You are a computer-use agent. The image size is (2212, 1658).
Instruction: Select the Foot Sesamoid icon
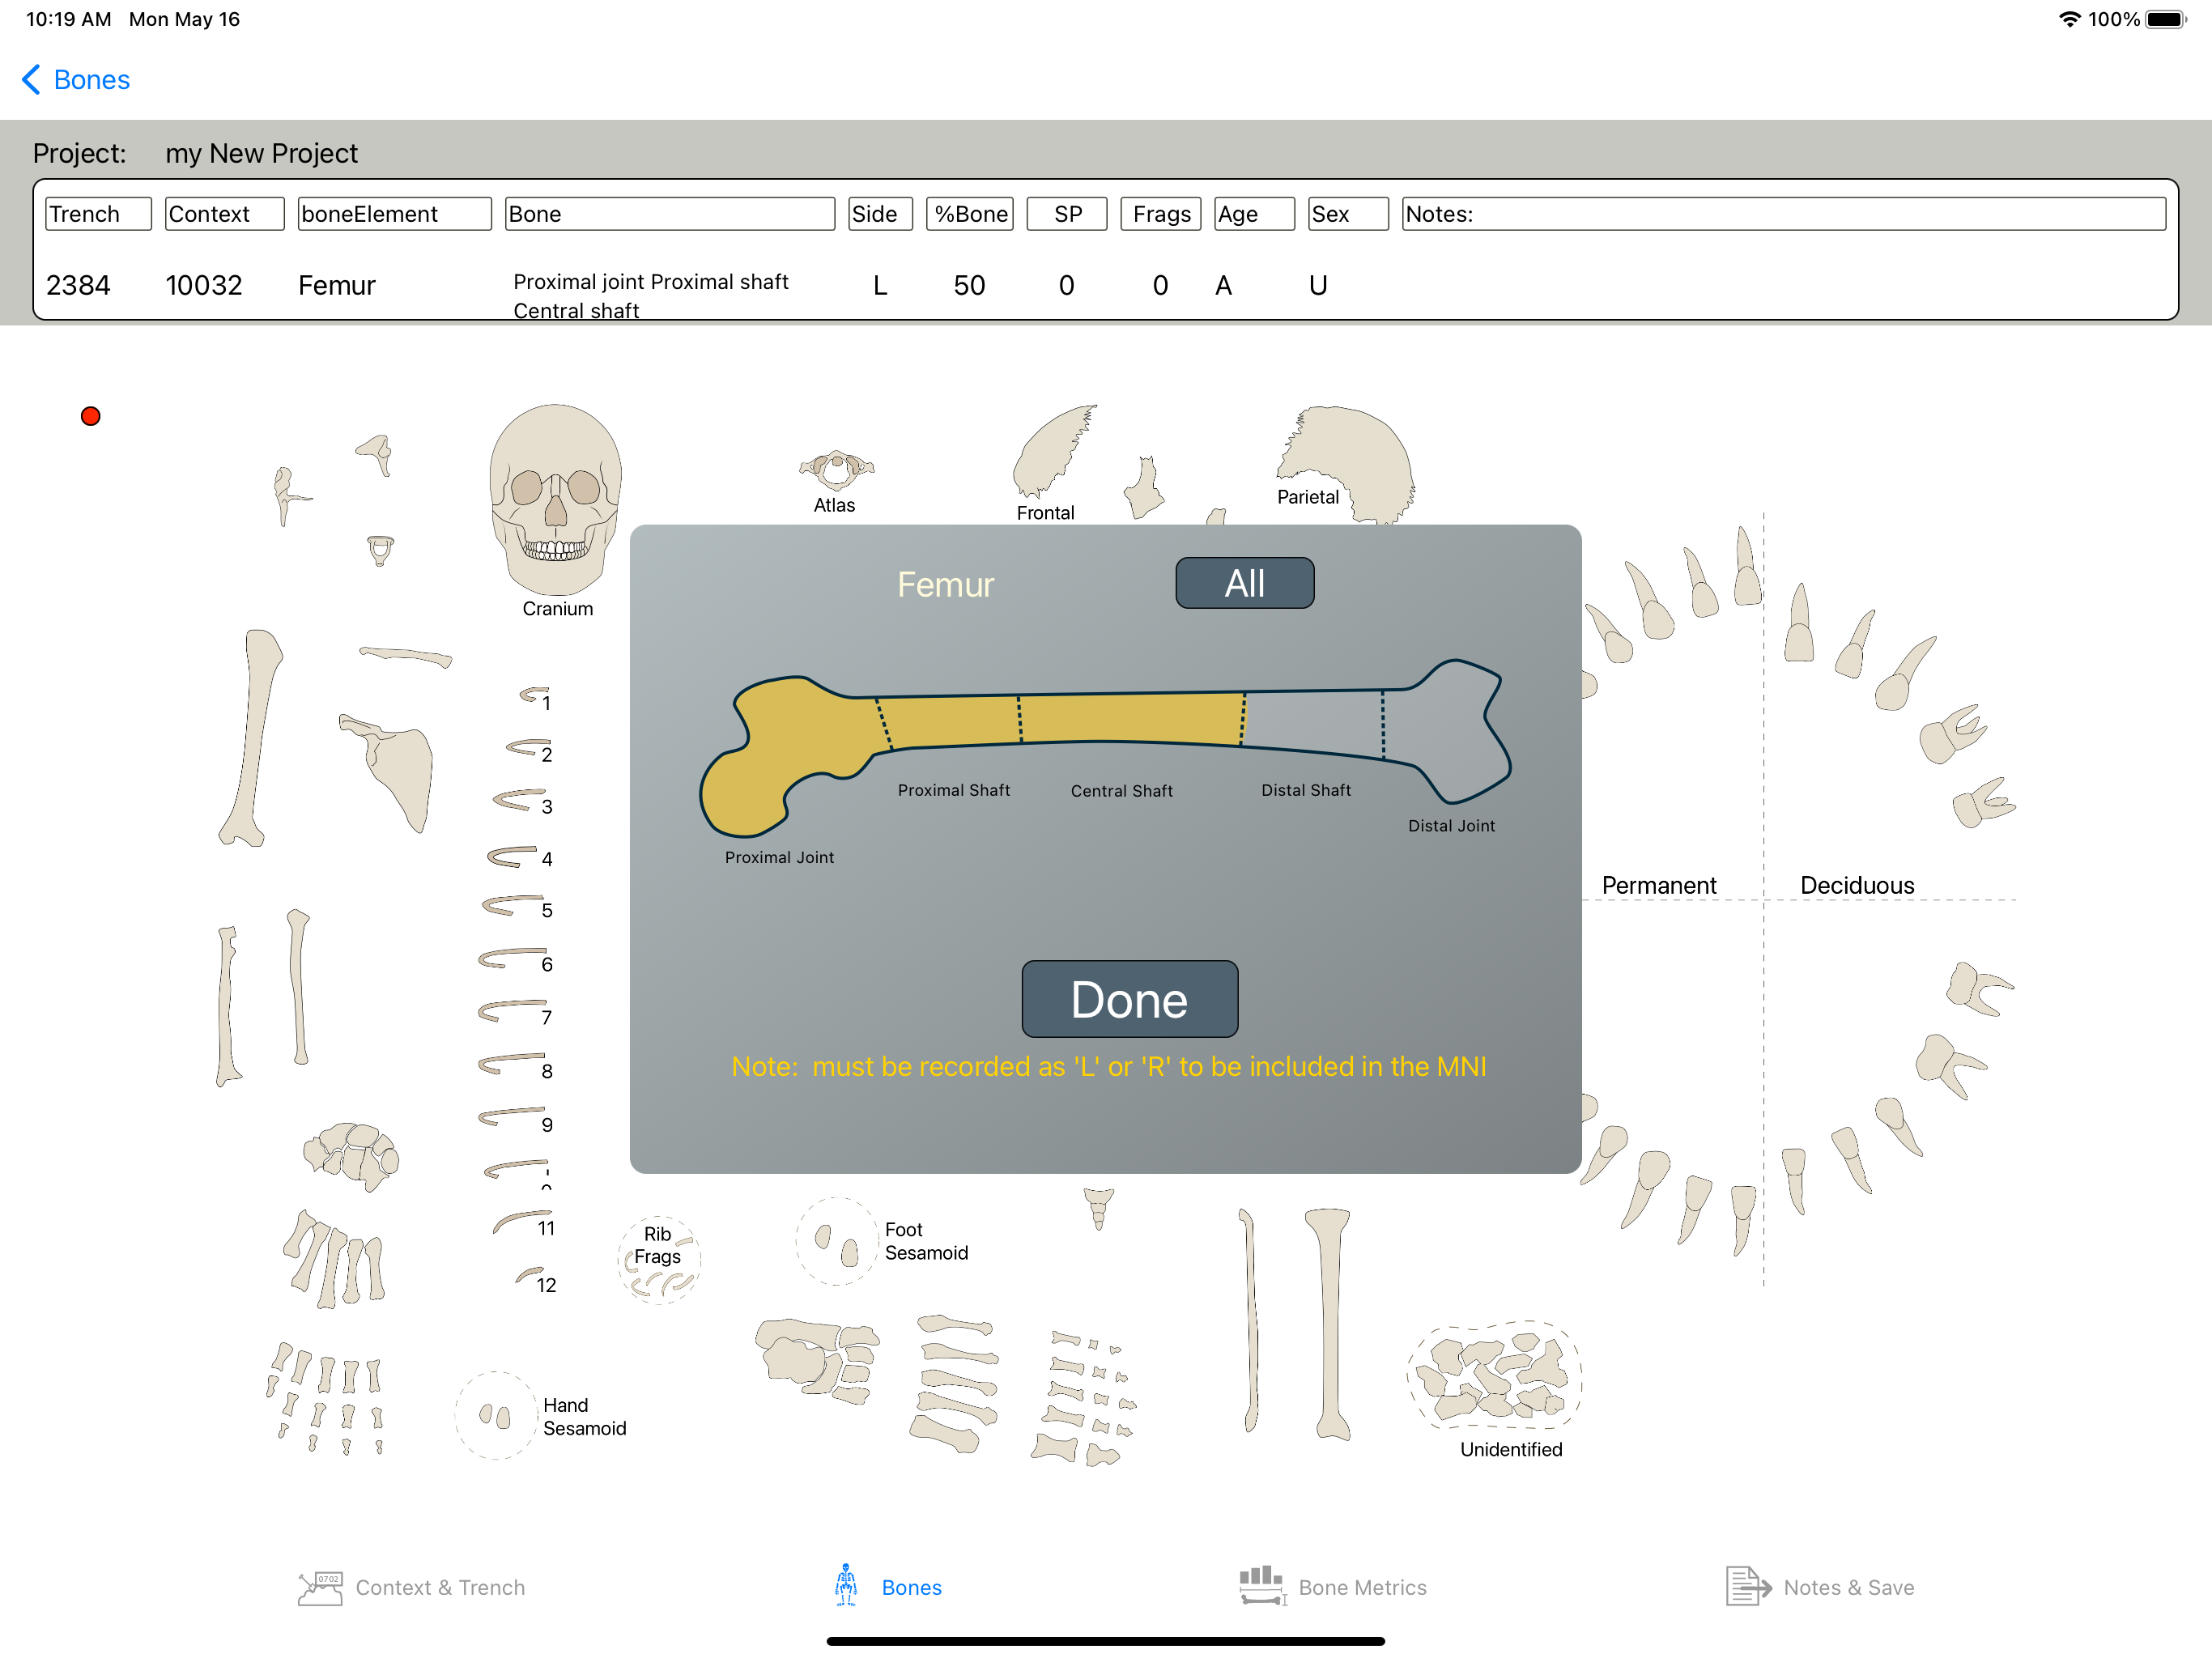point(836,1242)
